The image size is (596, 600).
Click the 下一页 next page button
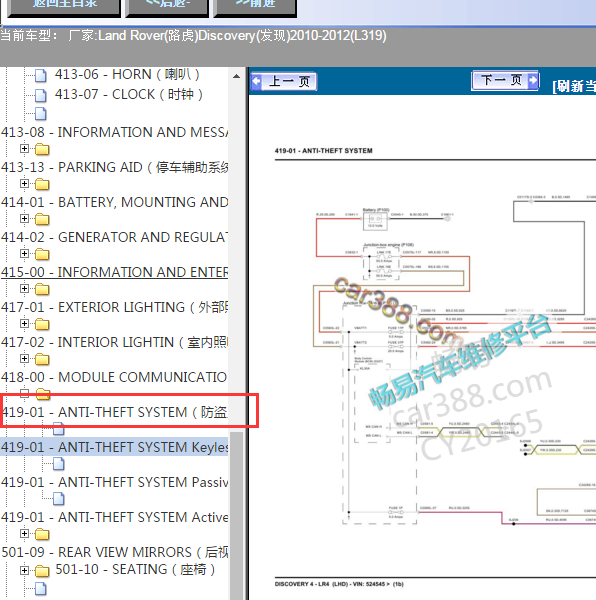[505, 80]
